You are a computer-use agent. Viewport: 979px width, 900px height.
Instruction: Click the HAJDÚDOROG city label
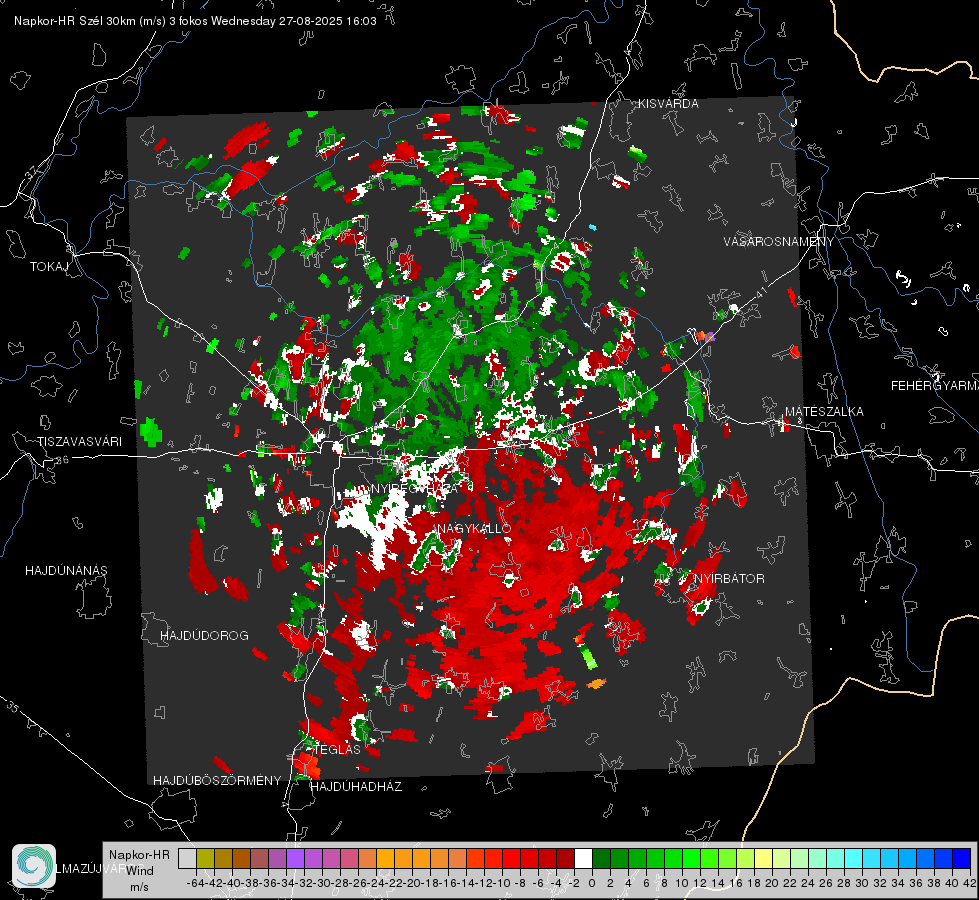(x=204, y=635)
